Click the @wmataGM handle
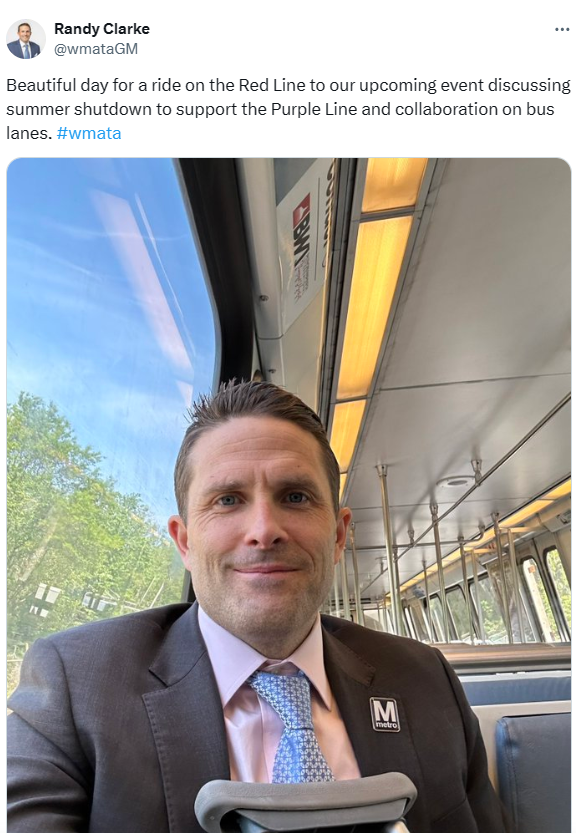The width and height of the screenshot is (576, 833). pyautogui.click(x=96, y=49)
